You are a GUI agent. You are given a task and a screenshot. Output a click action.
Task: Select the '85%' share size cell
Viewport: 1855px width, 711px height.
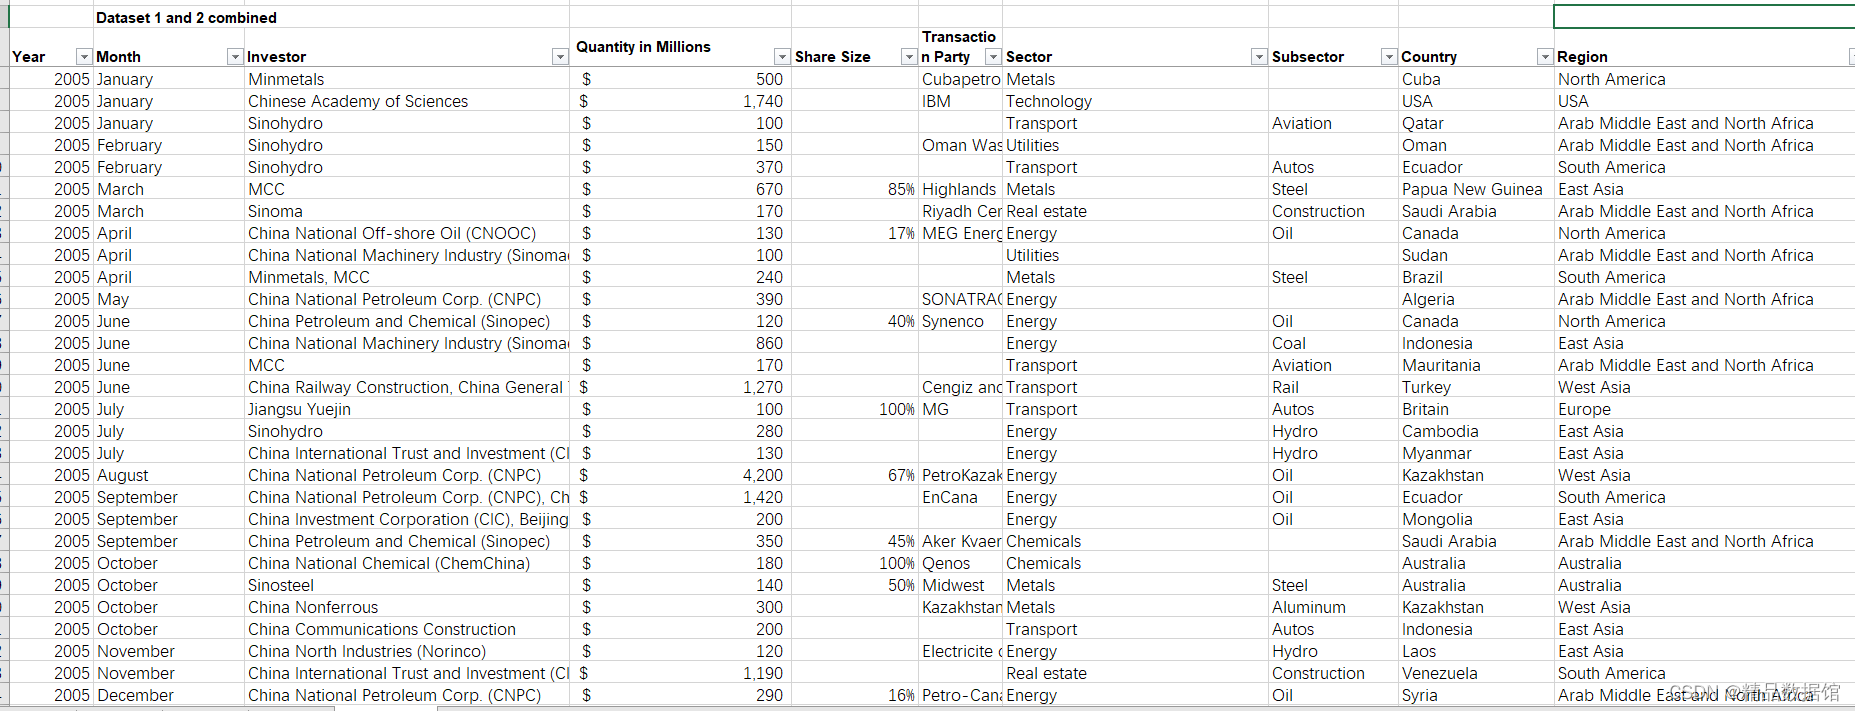[855, 189]
